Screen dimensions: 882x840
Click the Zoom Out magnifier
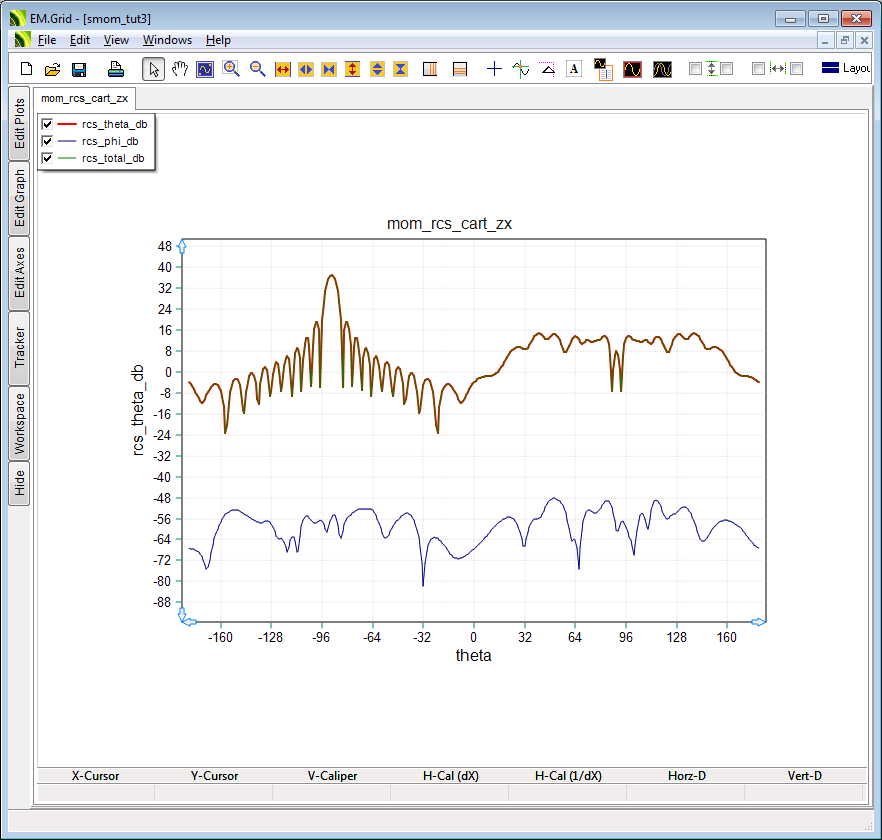point(257,69)
